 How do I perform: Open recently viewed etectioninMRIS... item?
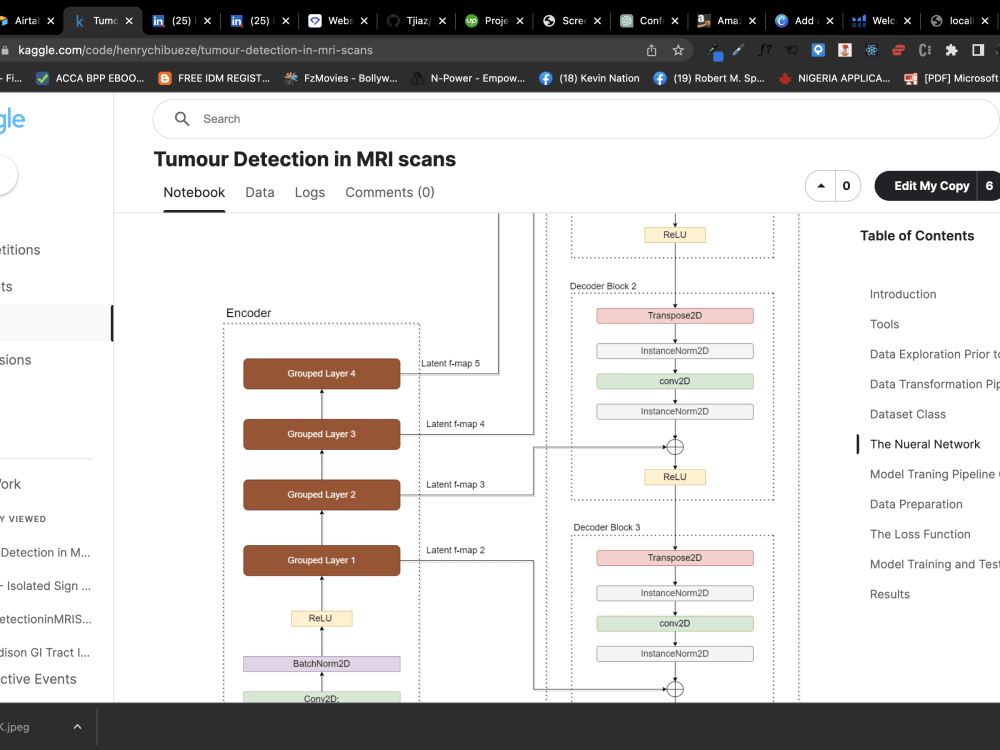click(x=46, y=619)
